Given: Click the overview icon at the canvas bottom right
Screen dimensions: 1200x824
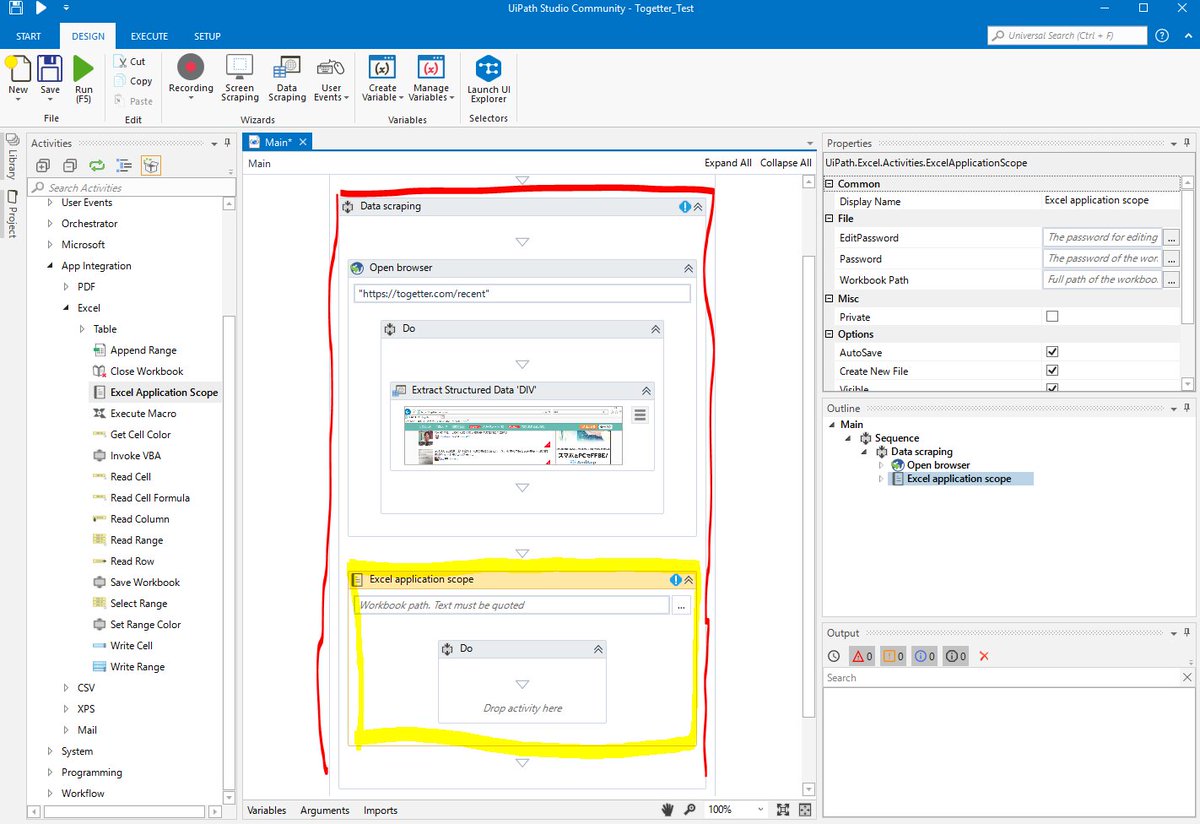Looking at the screenshot, I should [805, 809].
